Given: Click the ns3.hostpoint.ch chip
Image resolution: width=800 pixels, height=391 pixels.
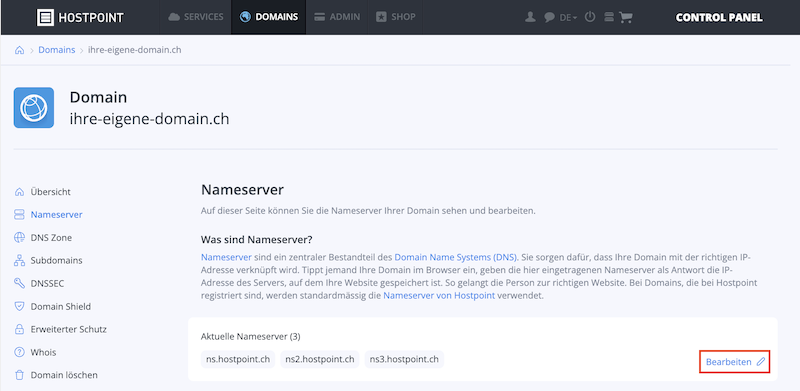Looking at the screenshot, I should [404, 359].
